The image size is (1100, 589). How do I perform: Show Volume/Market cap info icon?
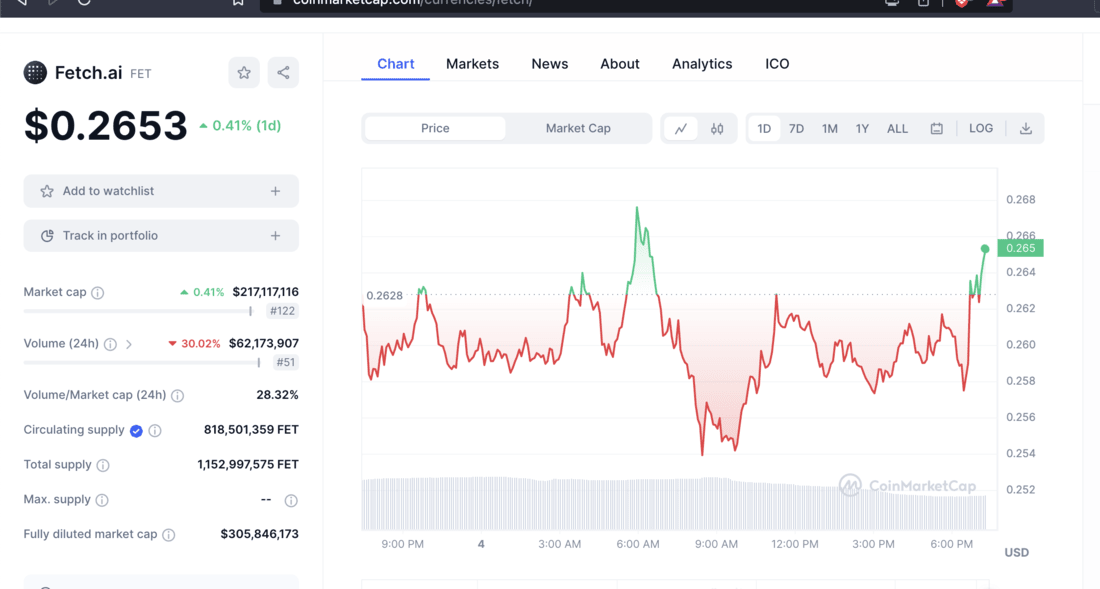click(x=177, y=395)
